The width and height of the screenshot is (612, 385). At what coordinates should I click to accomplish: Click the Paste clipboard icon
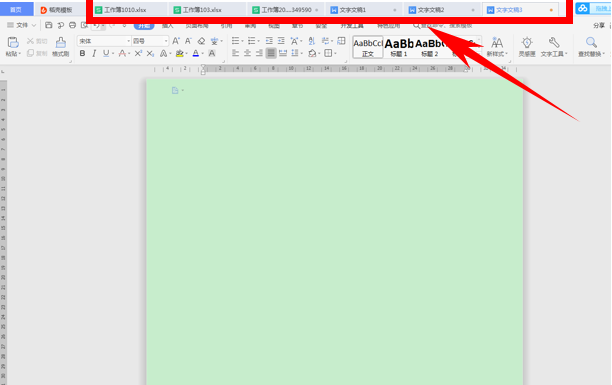pos(13,46)
